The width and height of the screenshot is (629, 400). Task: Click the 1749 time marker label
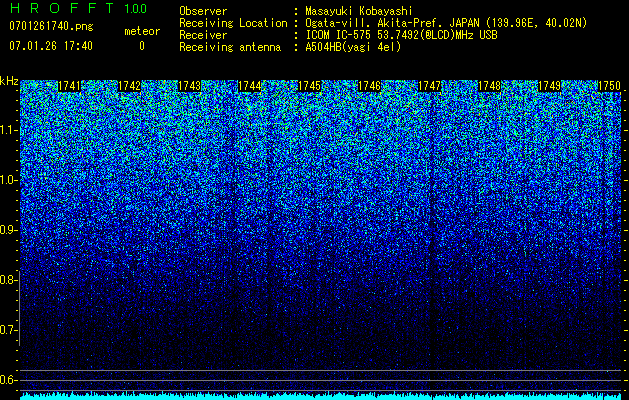[550, 86]
